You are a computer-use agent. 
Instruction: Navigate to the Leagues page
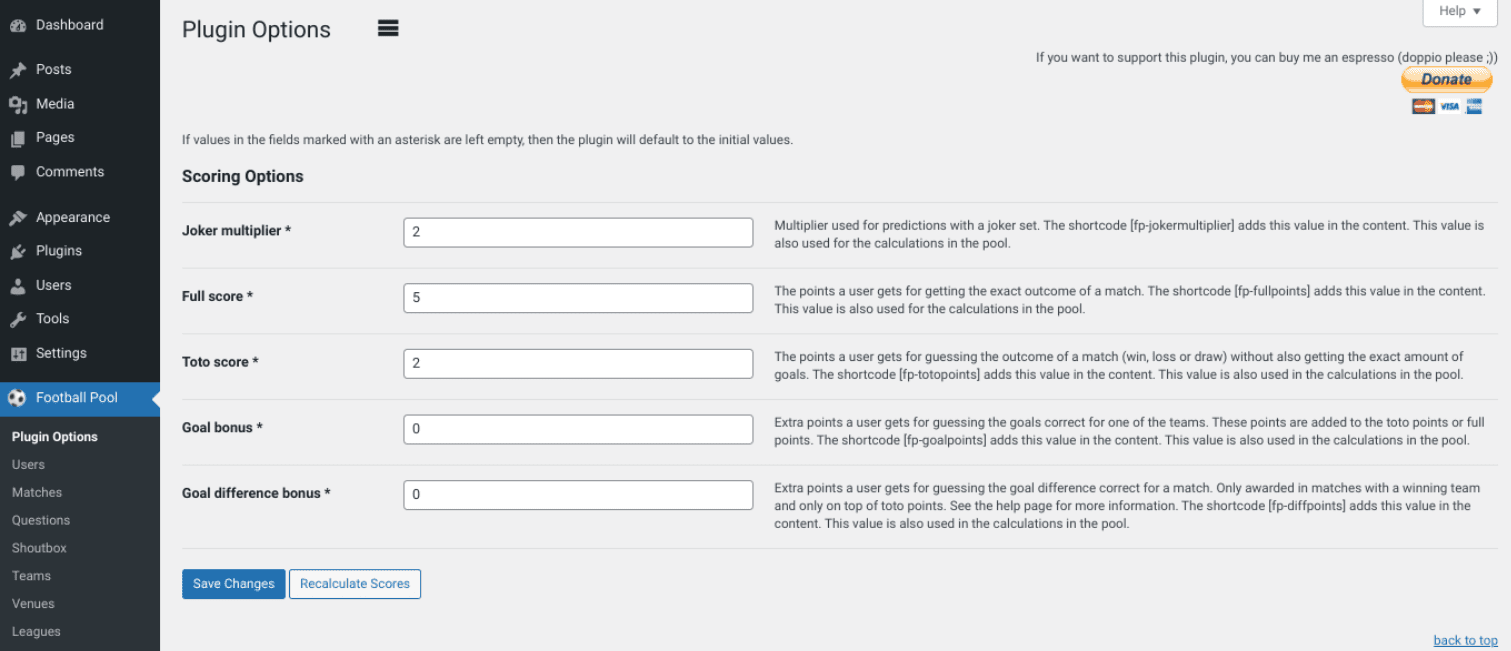pyautogui.click(x=36, y=631)
